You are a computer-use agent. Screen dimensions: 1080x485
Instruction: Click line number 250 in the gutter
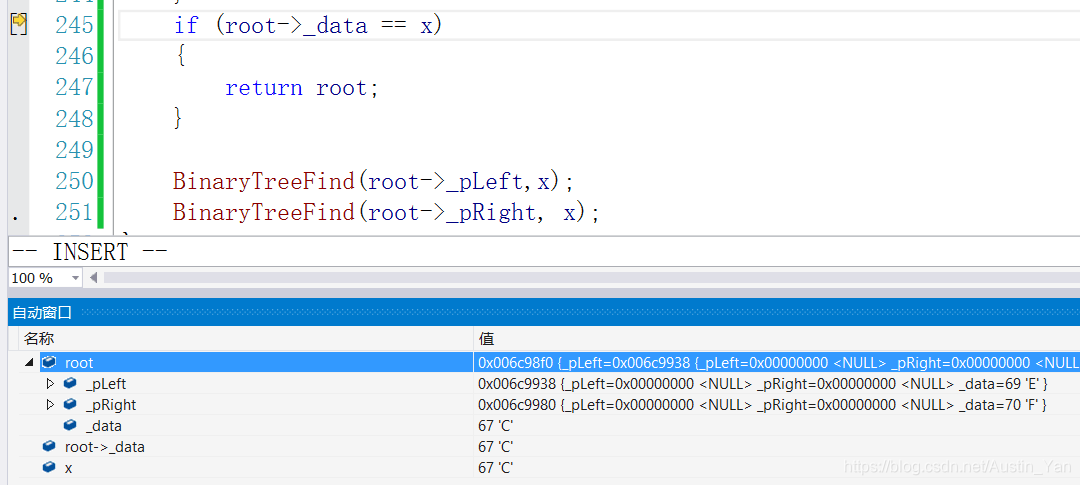click(x=74, y=181)
